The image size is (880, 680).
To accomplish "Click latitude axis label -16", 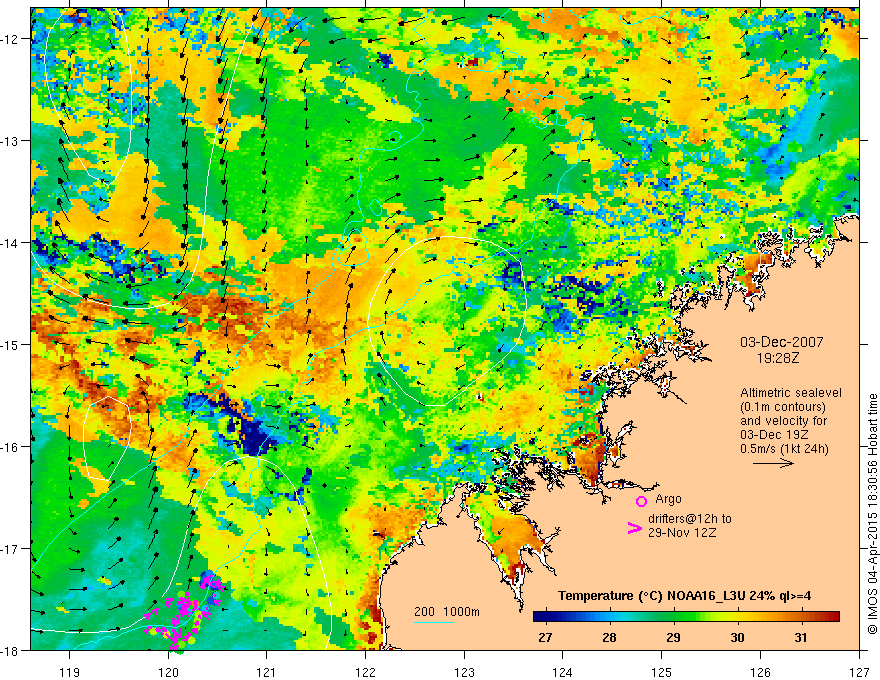I will tap(10, 447).
